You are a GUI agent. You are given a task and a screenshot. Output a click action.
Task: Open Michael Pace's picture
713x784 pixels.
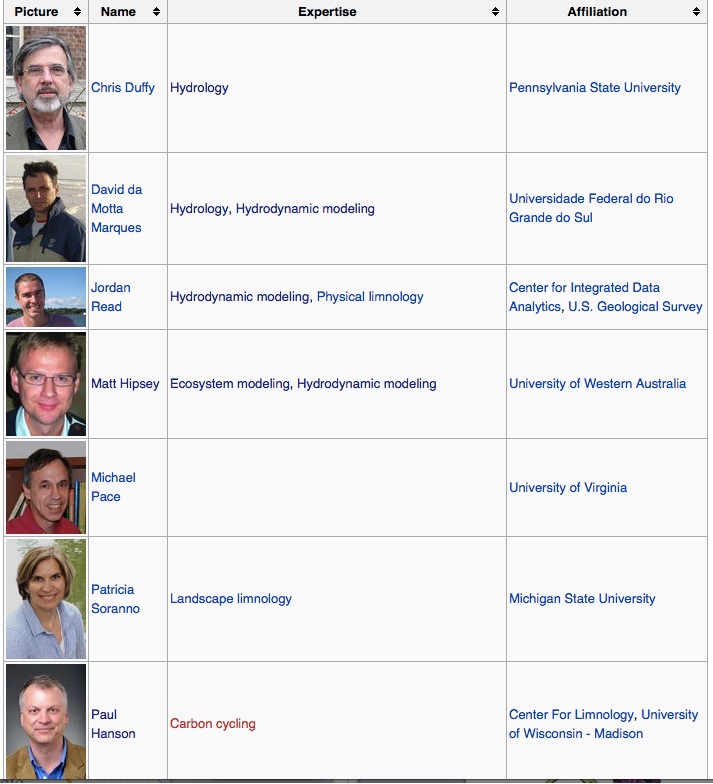pyautogui.click(x=46, y=487)
